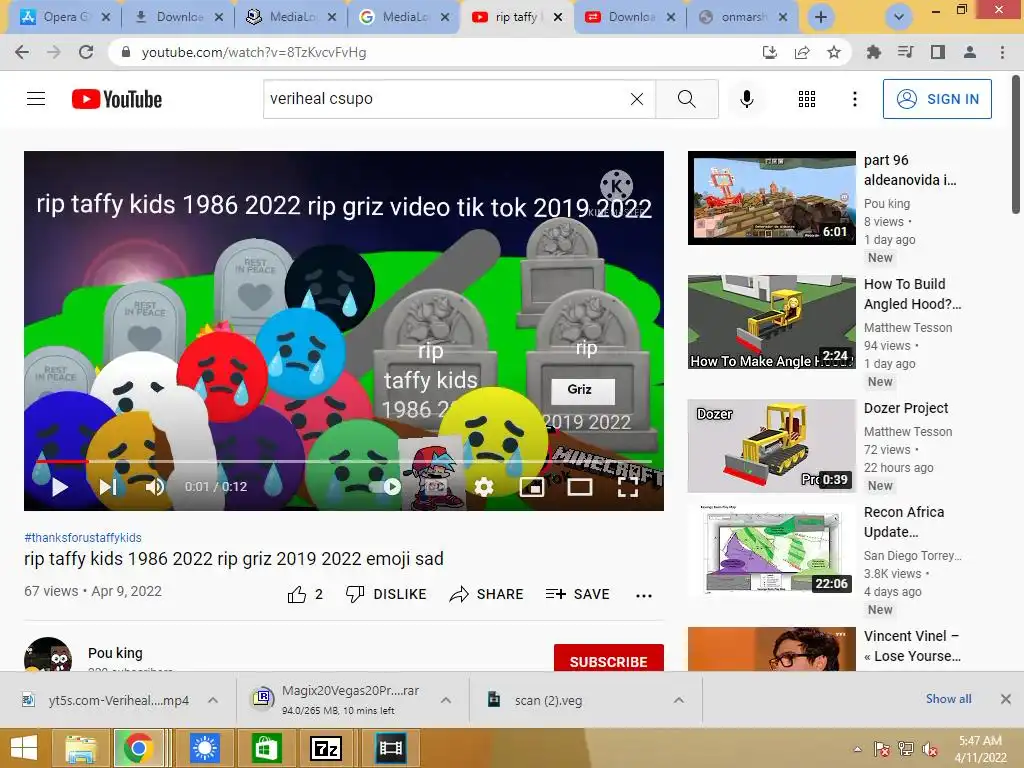Enter full screen mode
Viewport: 1024px width, 768px height.
628,487
